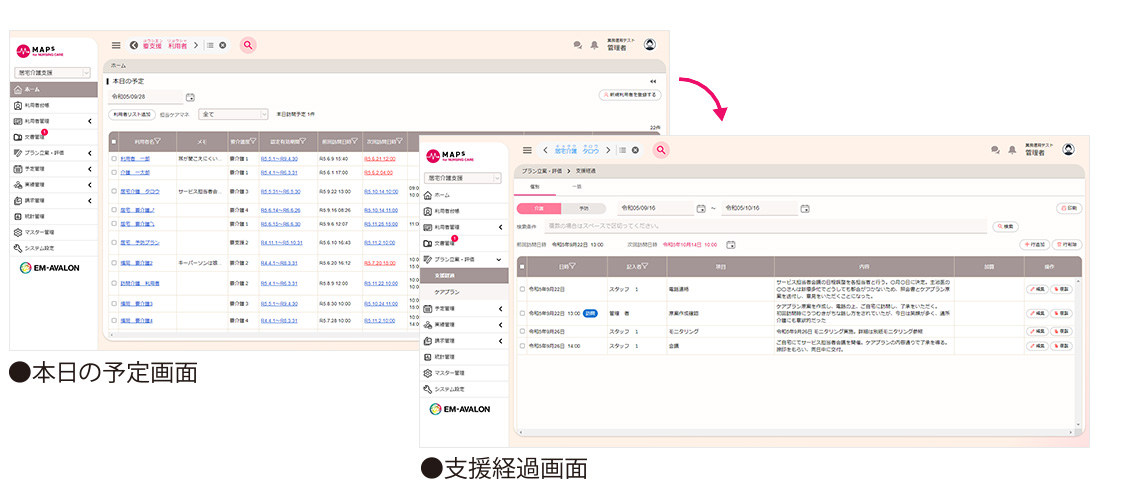Click 行削除 button
Viewport: 1121px width, 481px height.
click(x=1067, y=244)
